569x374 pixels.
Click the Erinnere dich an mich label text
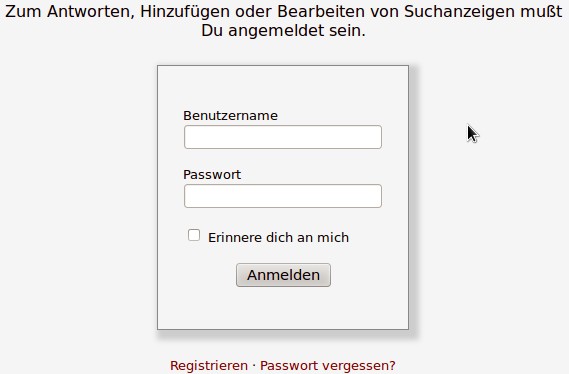pos(278,238)
